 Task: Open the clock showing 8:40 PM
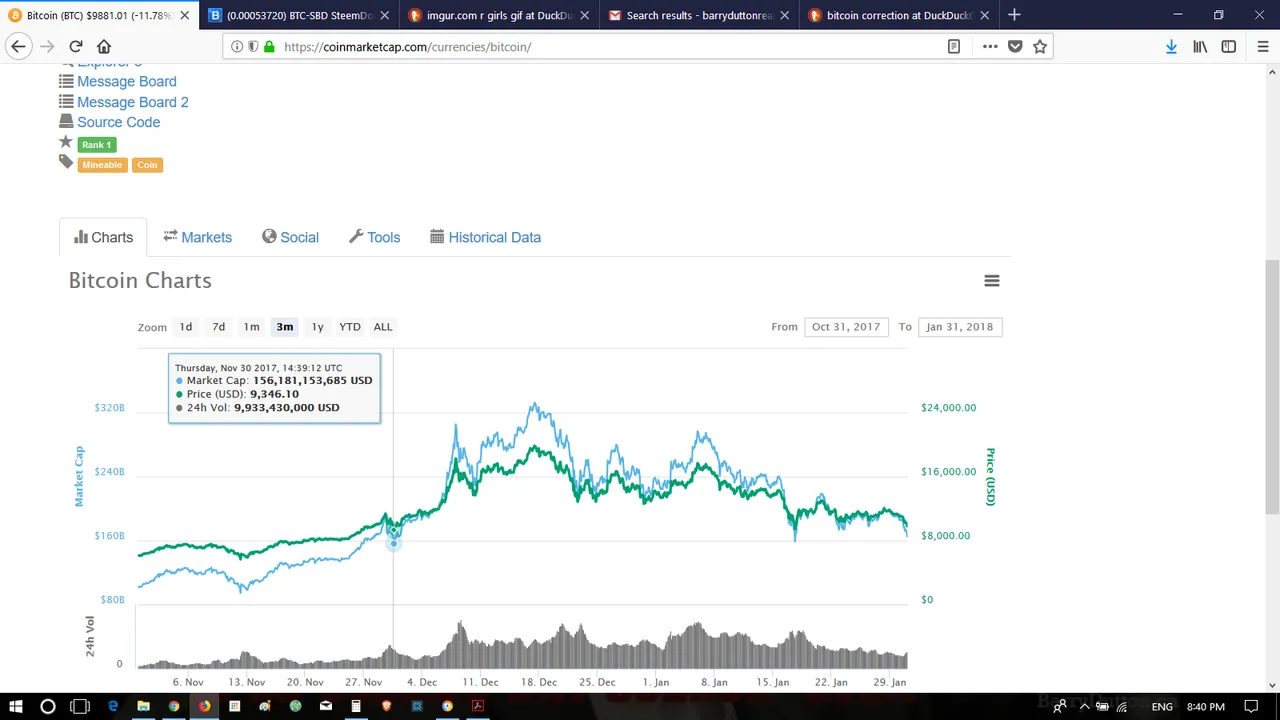(x=1205, y=706)
